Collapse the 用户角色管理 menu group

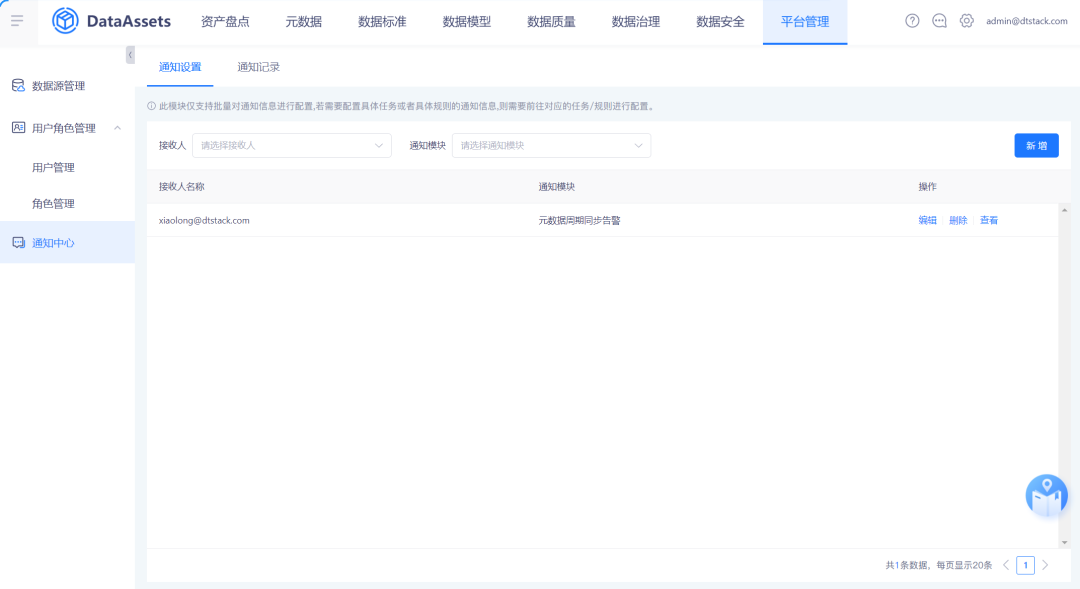pos(117,128)
